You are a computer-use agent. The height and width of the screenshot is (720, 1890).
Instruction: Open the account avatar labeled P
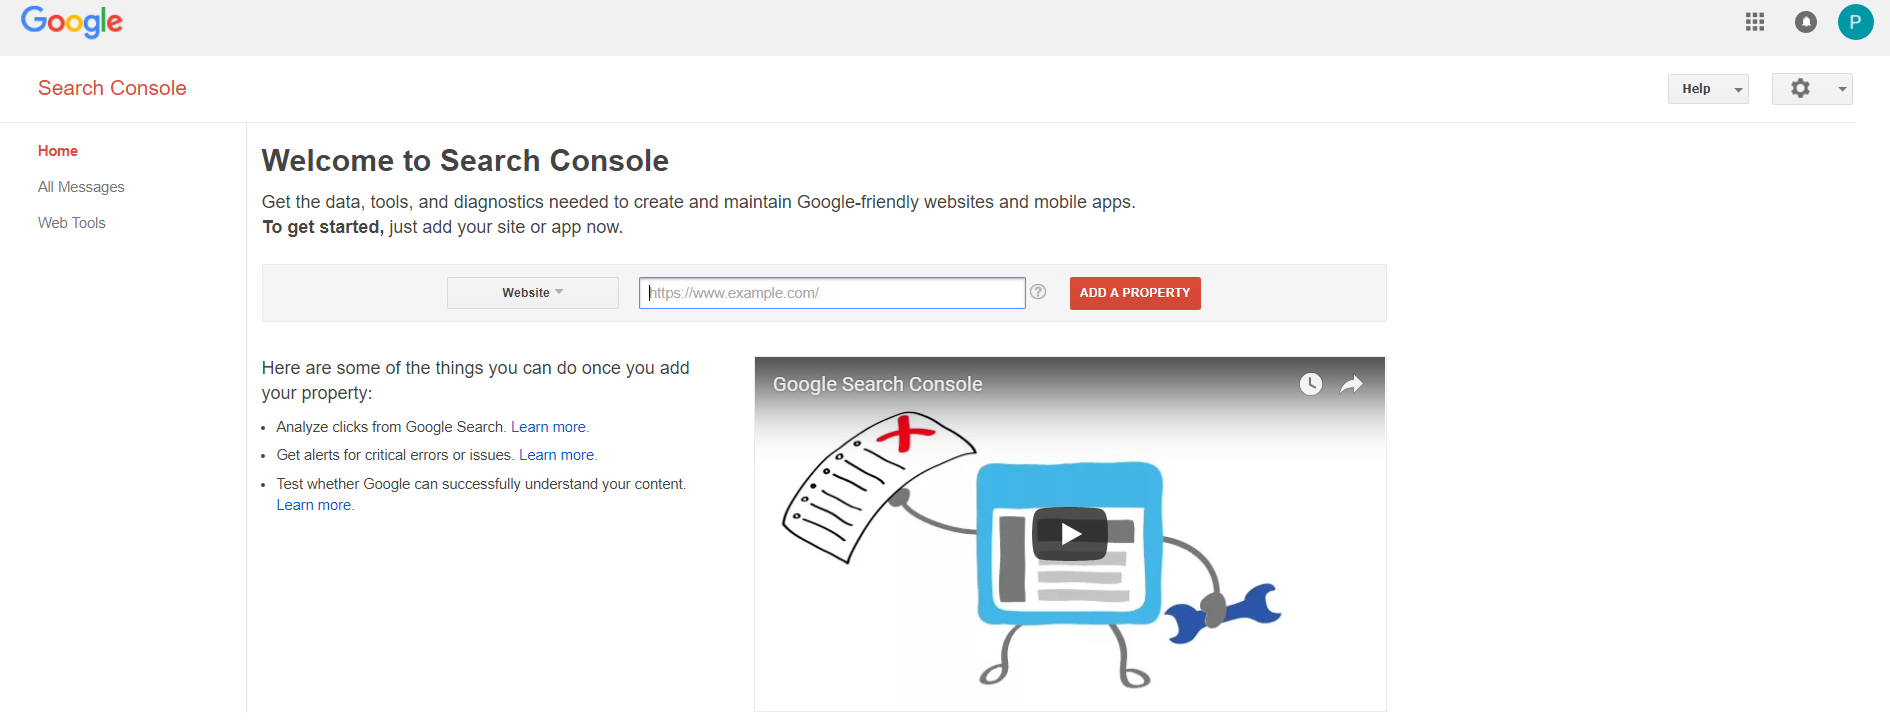pyautogui.click(x=1856, y=22)
